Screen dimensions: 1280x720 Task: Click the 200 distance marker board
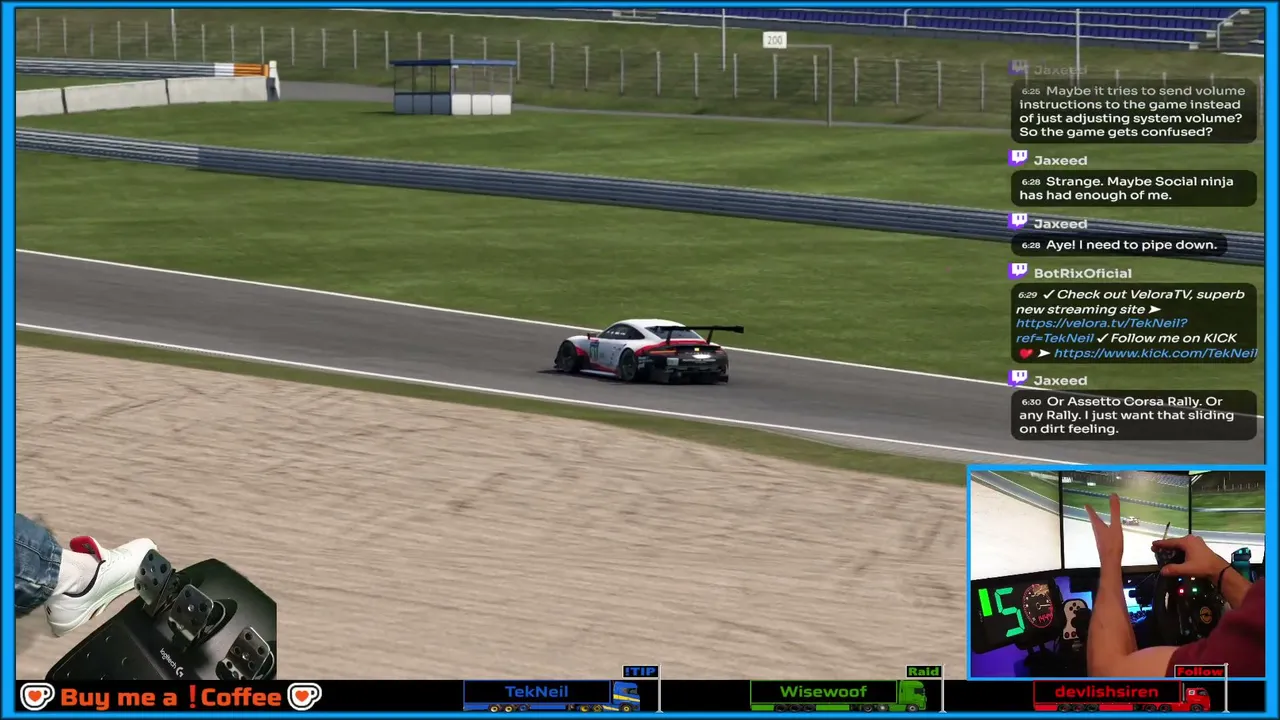774,40
